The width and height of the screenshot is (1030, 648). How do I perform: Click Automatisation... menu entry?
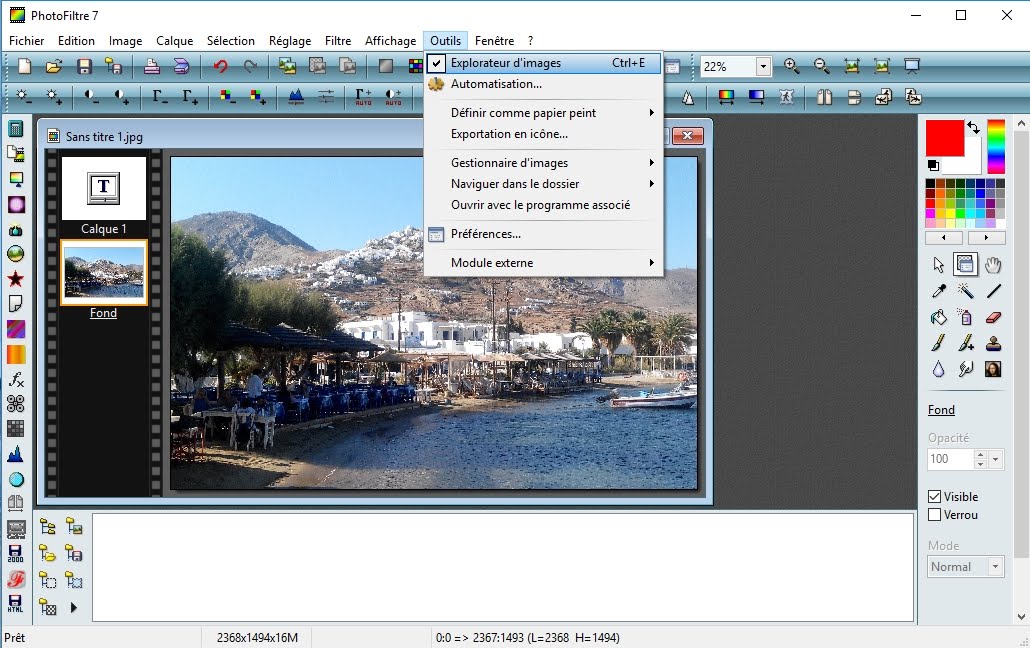pyautogui.click(x=496, y=84)
